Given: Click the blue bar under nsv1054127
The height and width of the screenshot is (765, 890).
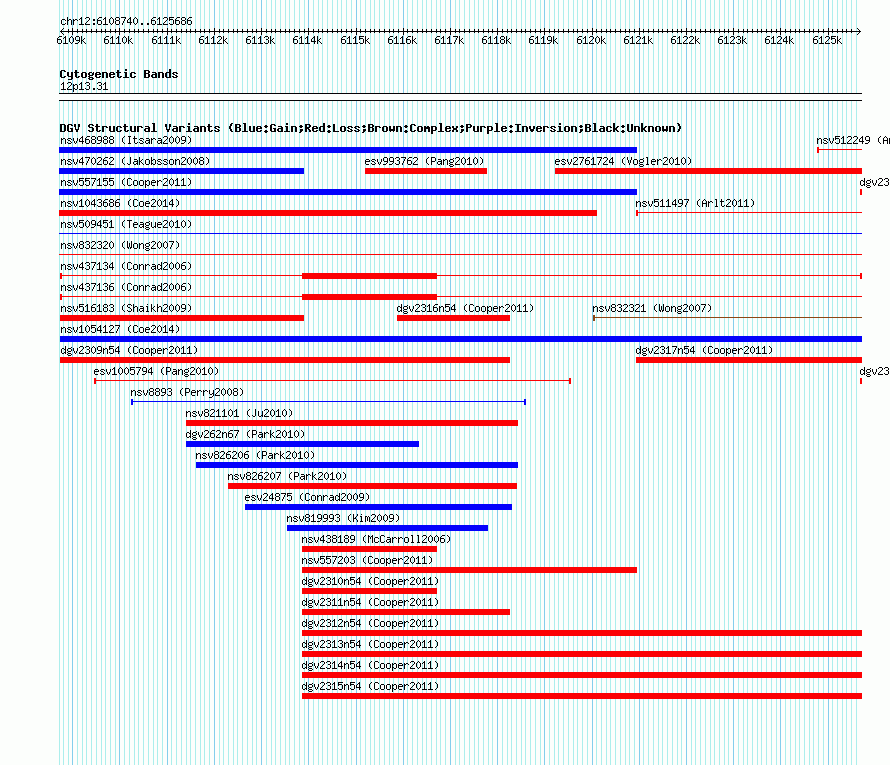Looking at the screenshot, I should [x=460, y=339].
